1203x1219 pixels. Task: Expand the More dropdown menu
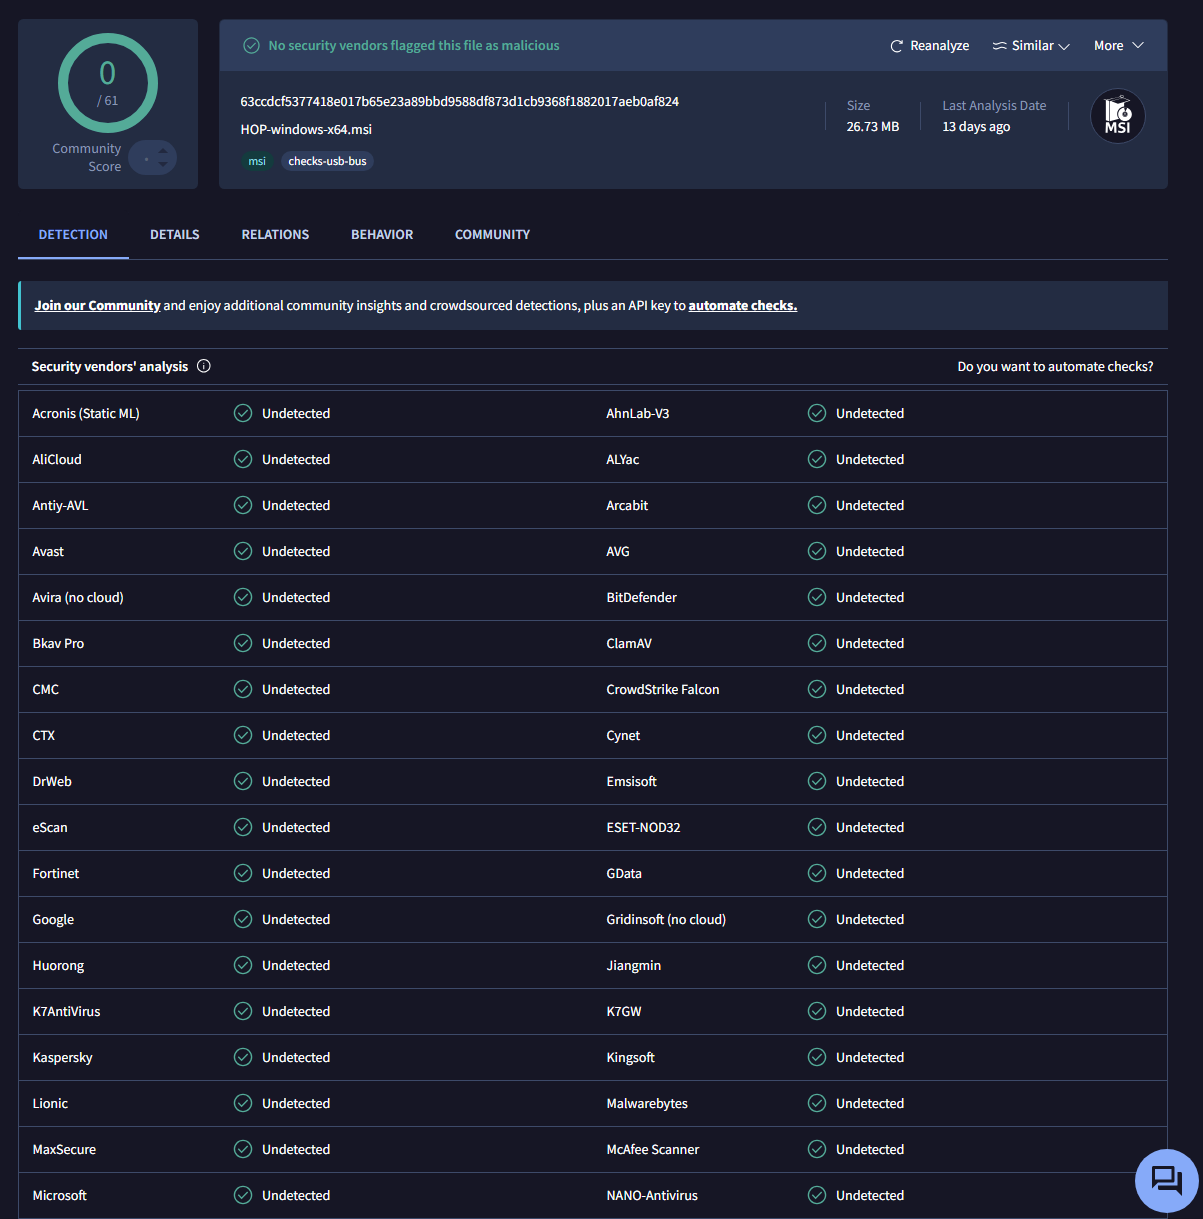point(1118,46)
